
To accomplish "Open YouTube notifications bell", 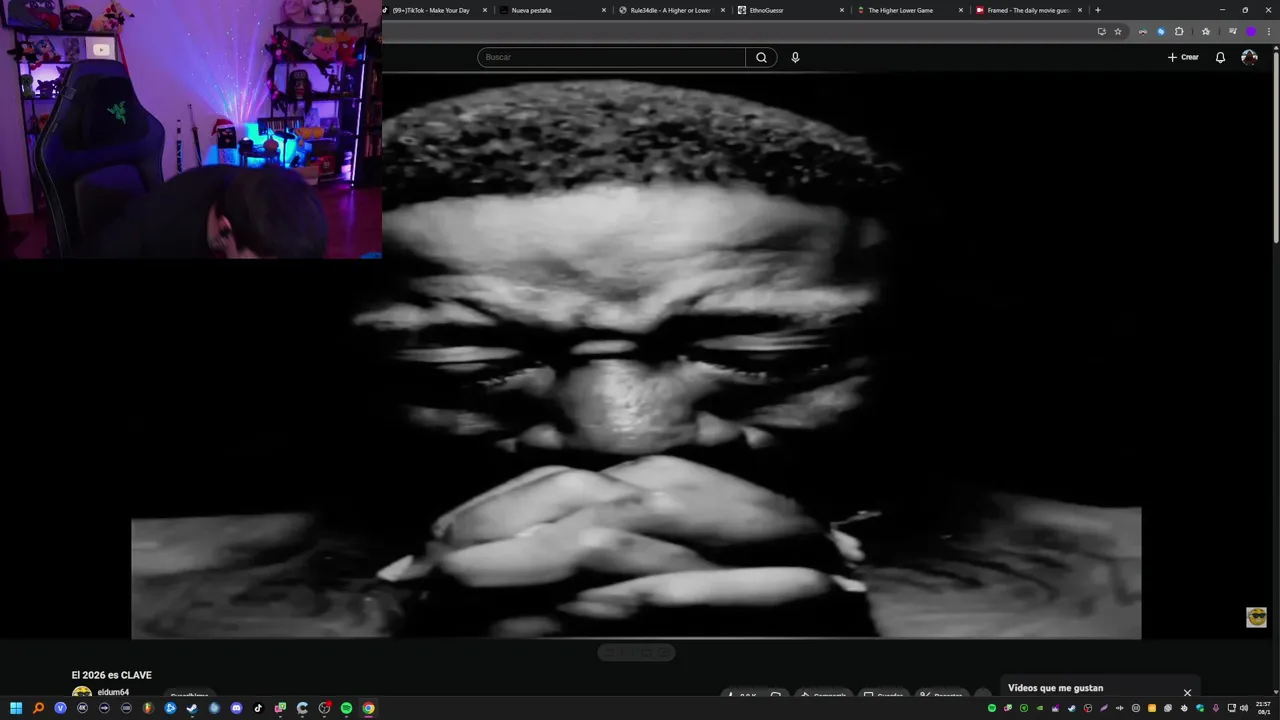I will (1220, 57).
